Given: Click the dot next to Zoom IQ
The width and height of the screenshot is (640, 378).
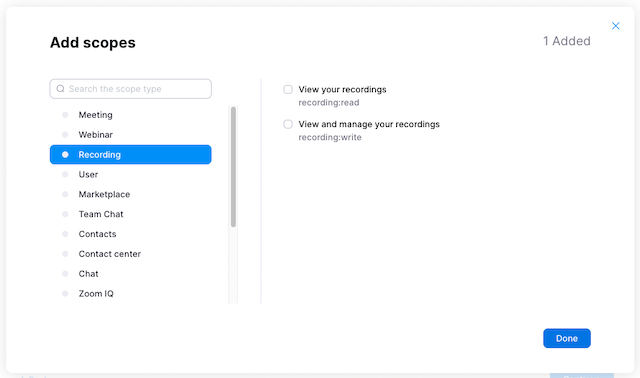Looking at the screenshot, I should coord(65,294).
